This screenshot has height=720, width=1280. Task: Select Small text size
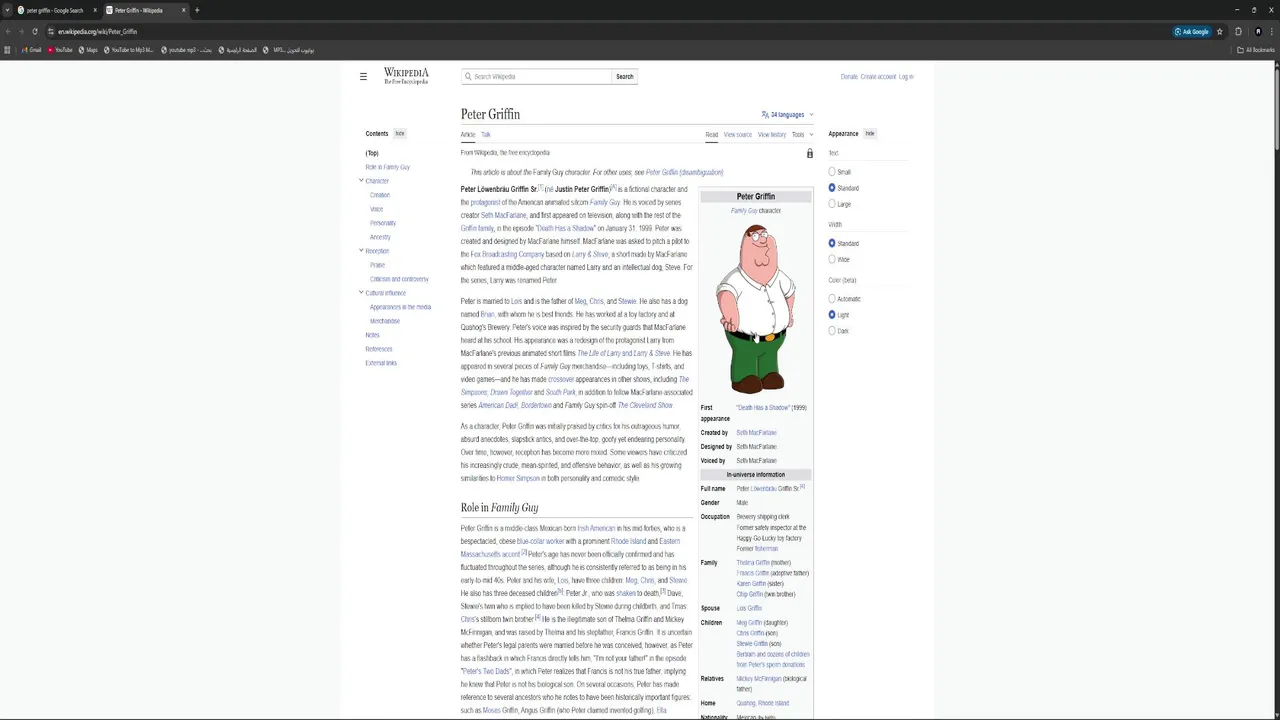coord(832,172)
